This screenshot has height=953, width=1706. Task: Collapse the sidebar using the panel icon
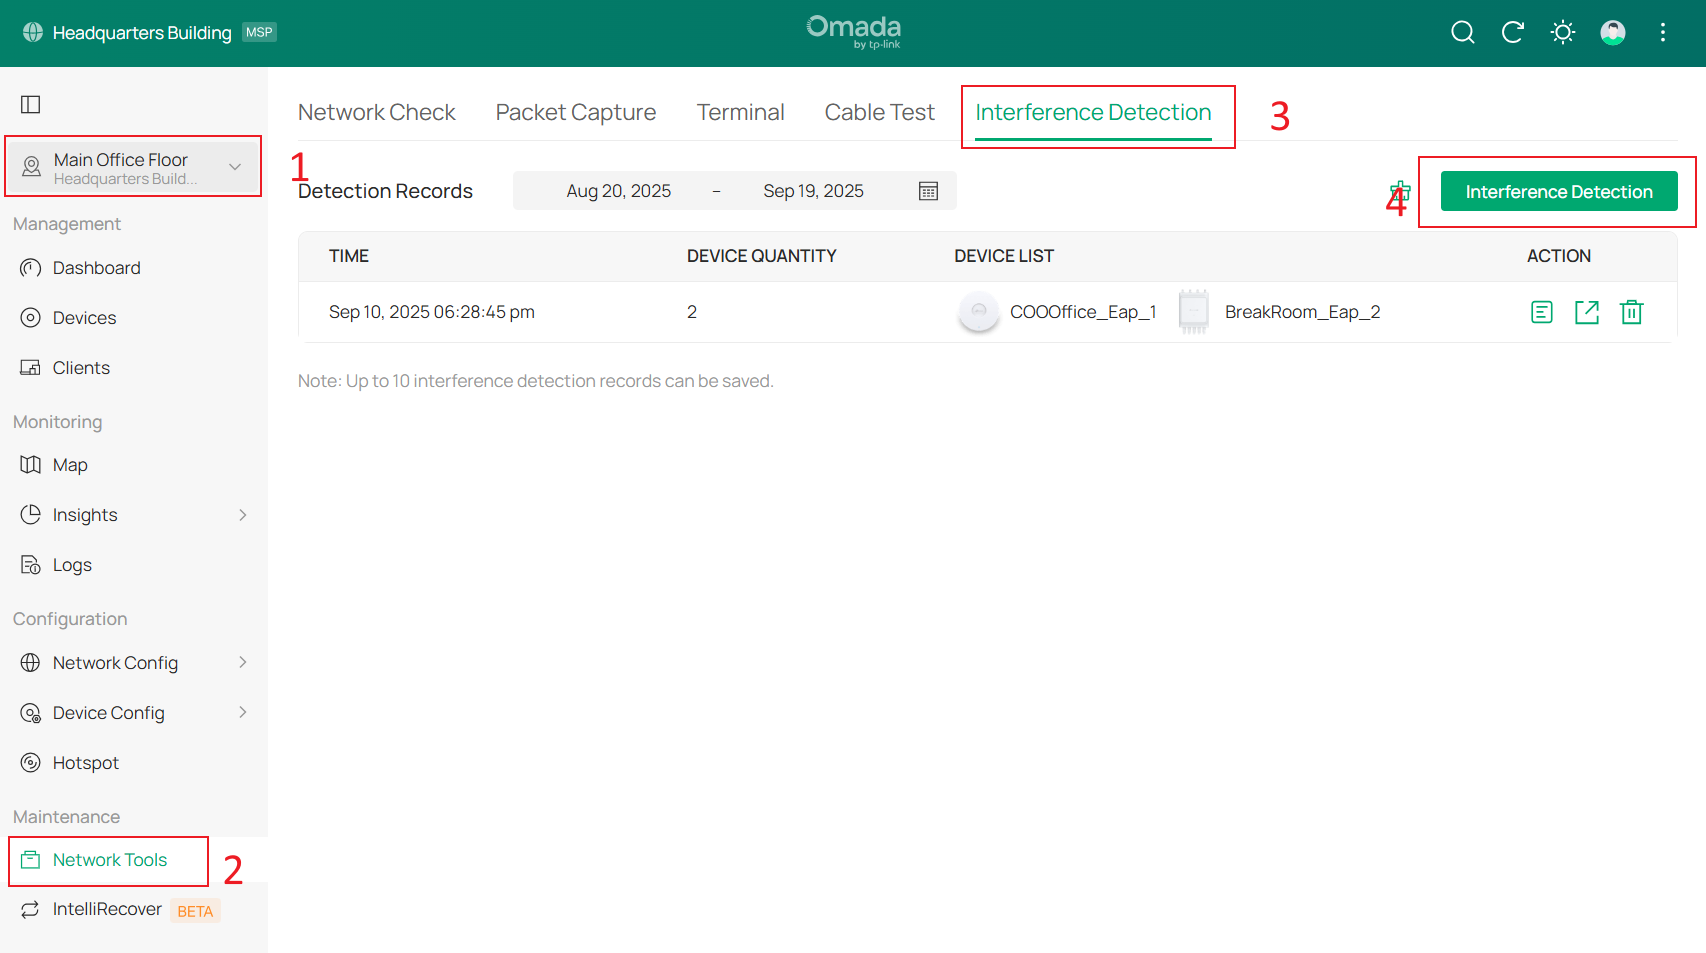point(31,104)
